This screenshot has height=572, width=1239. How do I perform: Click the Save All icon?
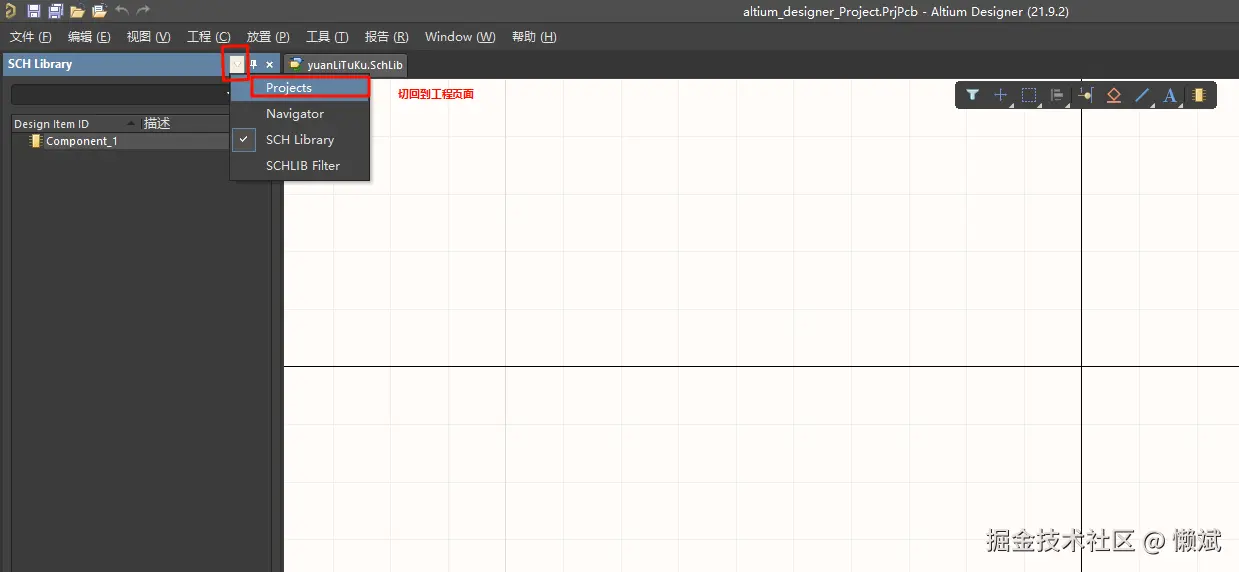[55, 11]
